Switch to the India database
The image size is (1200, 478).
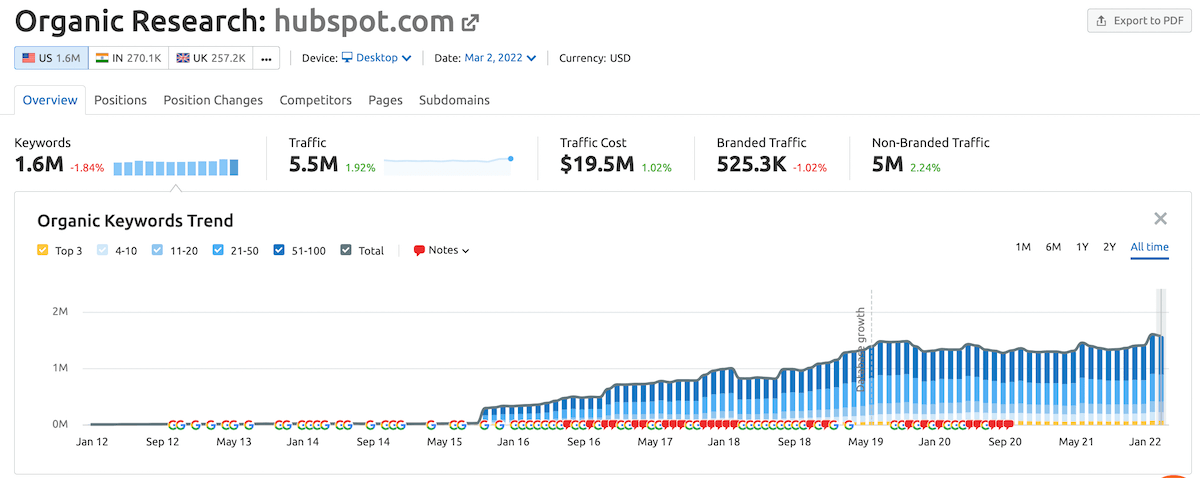point(129,58)
